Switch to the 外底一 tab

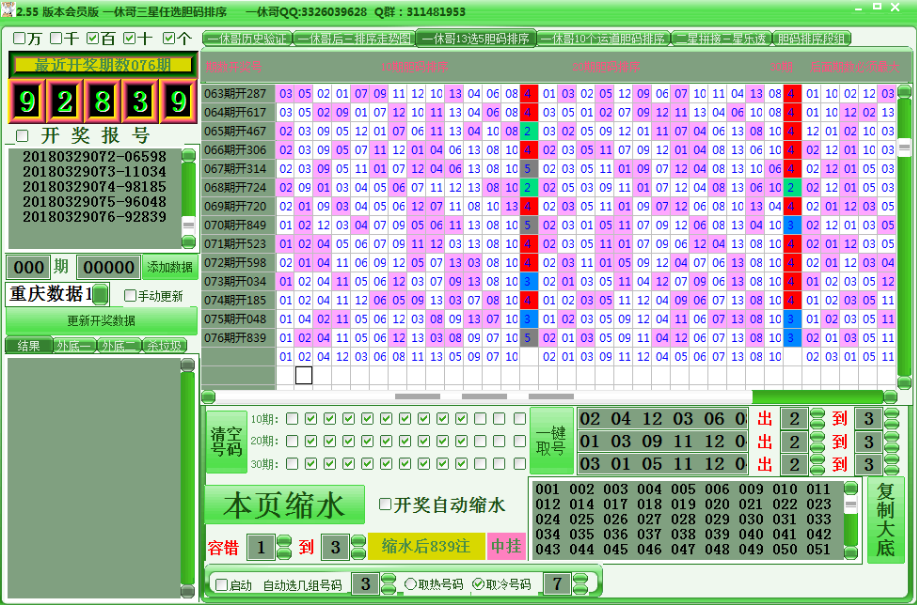coord(72,346)
